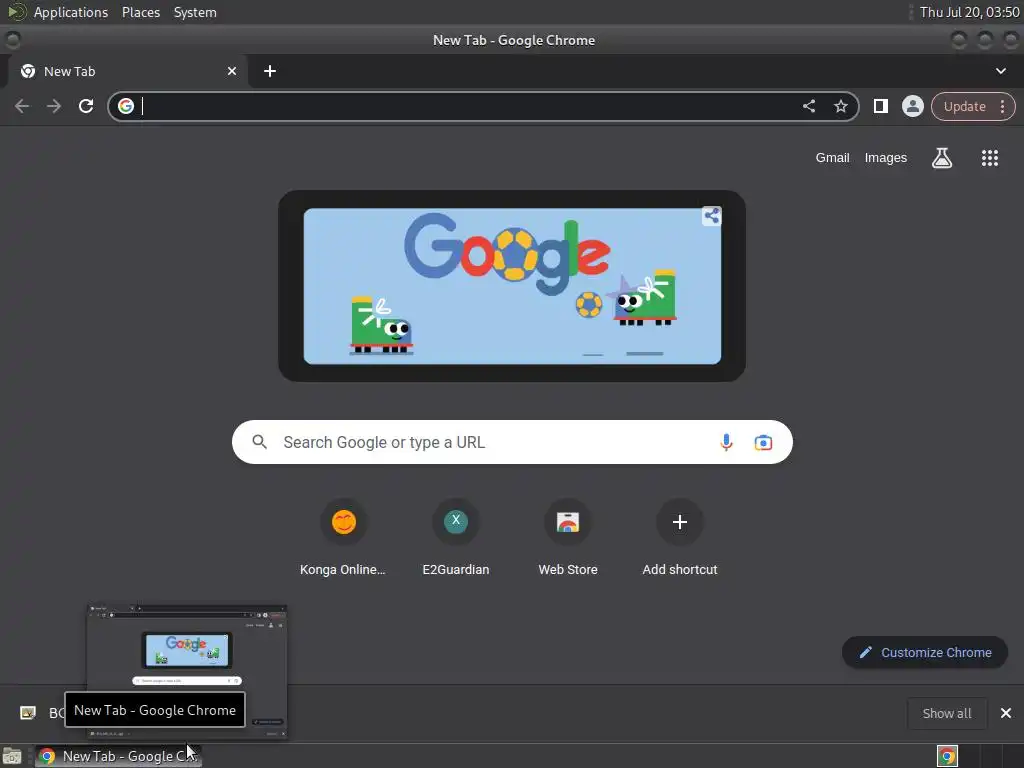Open the Places menu
The height and width of the screenshot is (768, 1024).
pos(140,12)
